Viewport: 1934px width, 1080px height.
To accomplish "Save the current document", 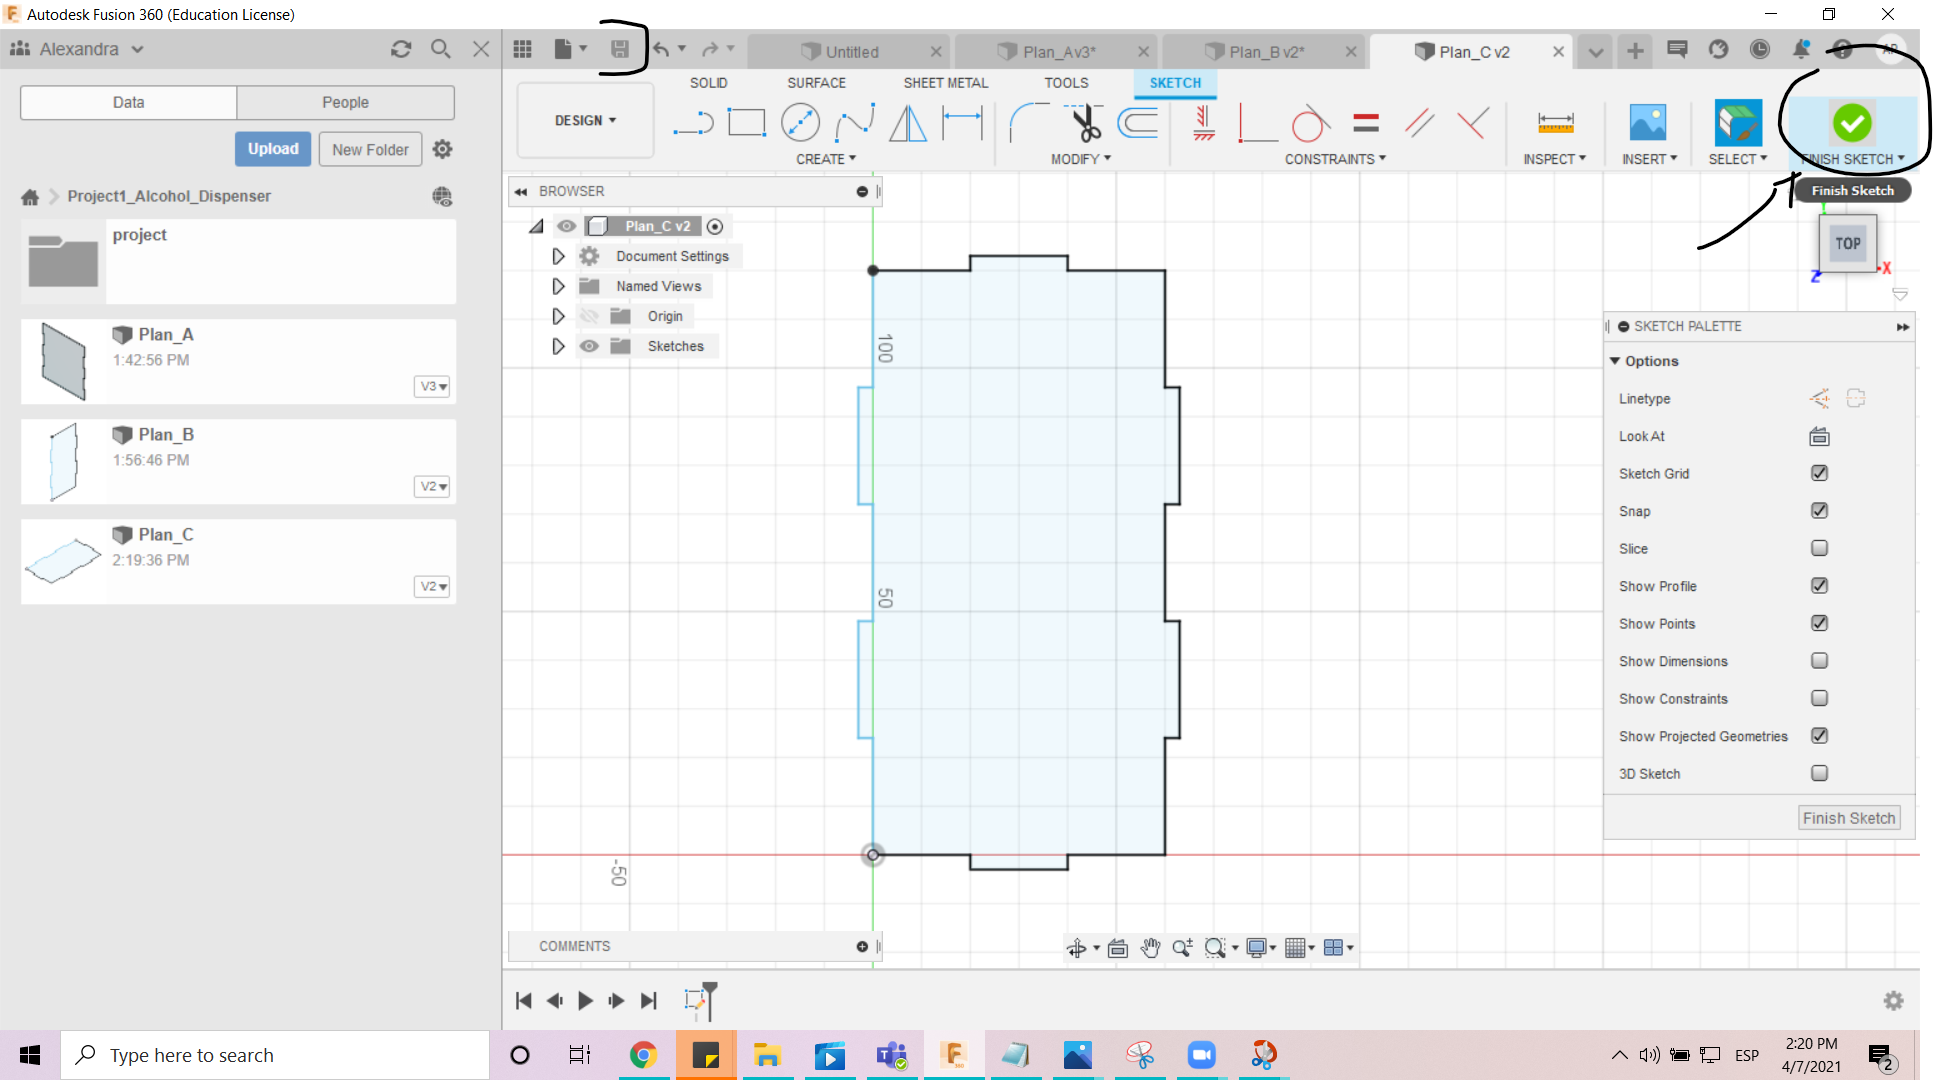I will click(x=619, y=49).
